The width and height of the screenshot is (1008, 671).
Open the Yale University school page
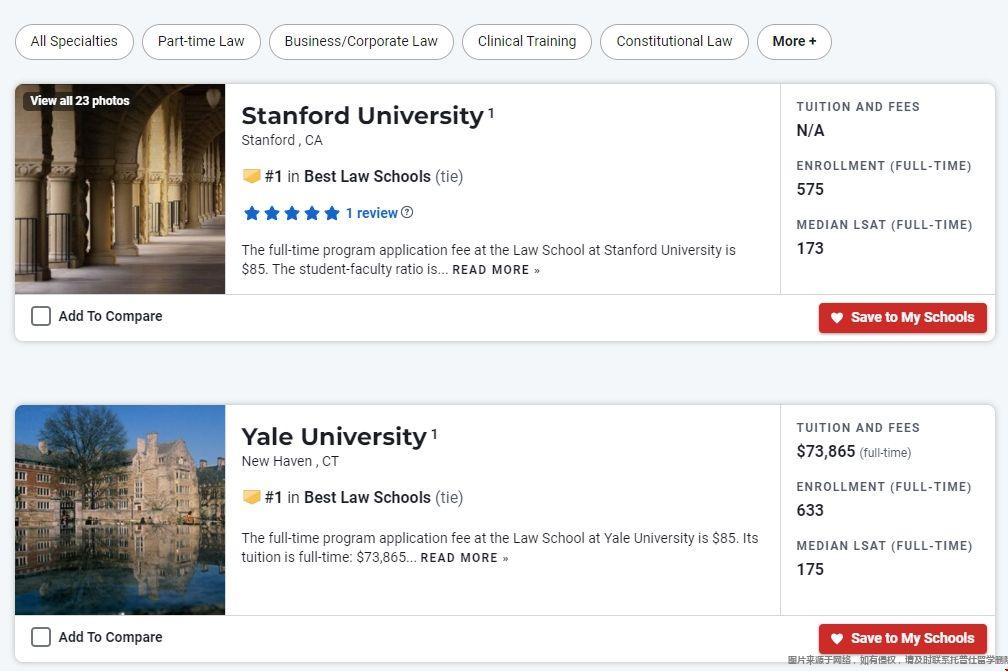click(334, 436)
